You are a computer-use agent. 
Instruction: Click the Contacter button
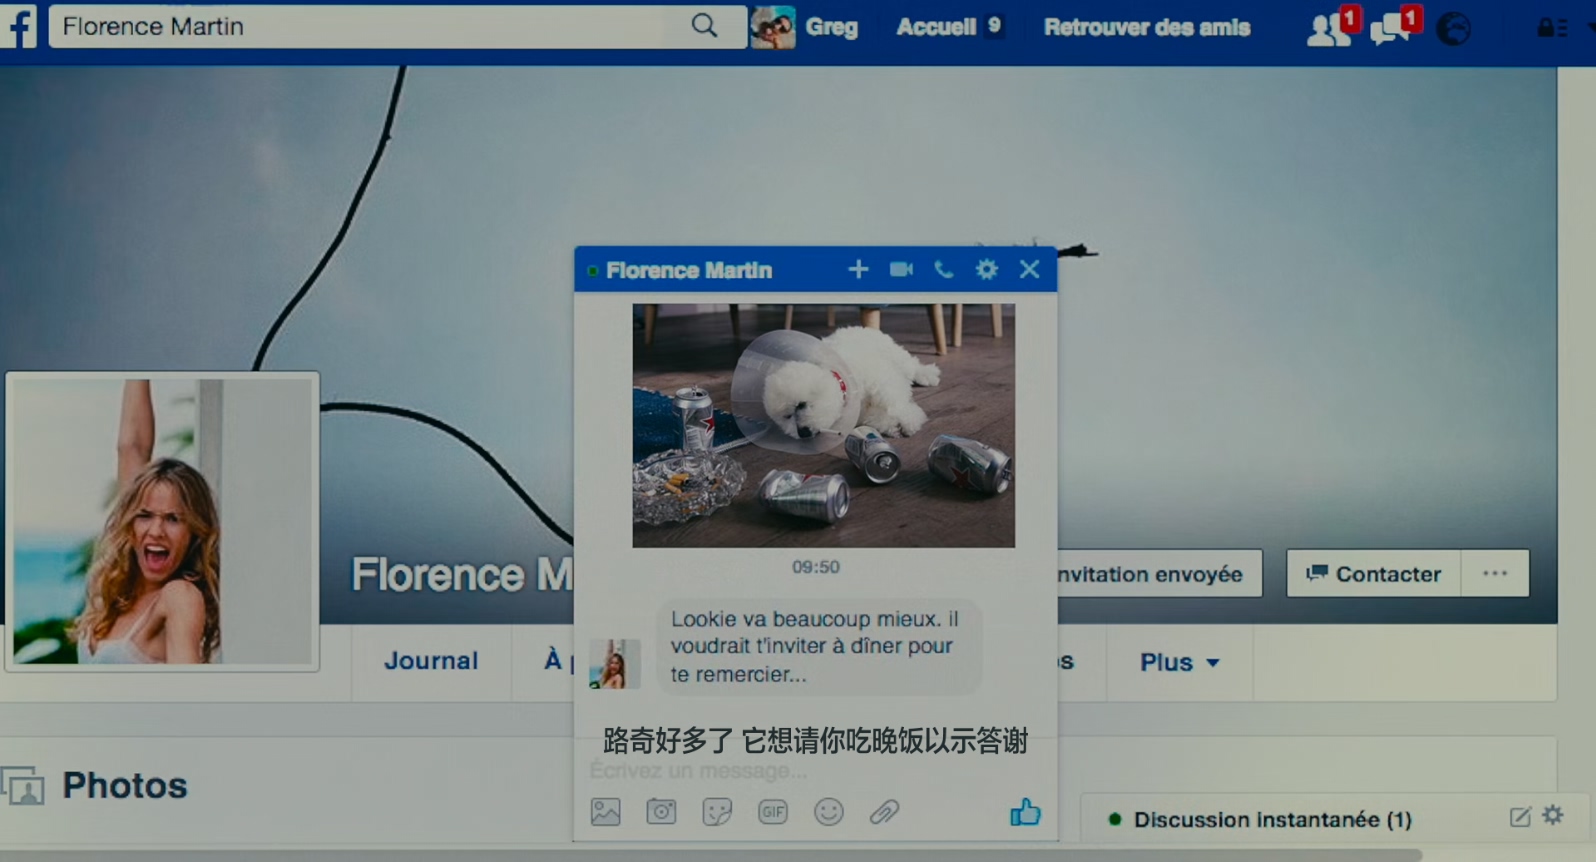coord(1374,574)
